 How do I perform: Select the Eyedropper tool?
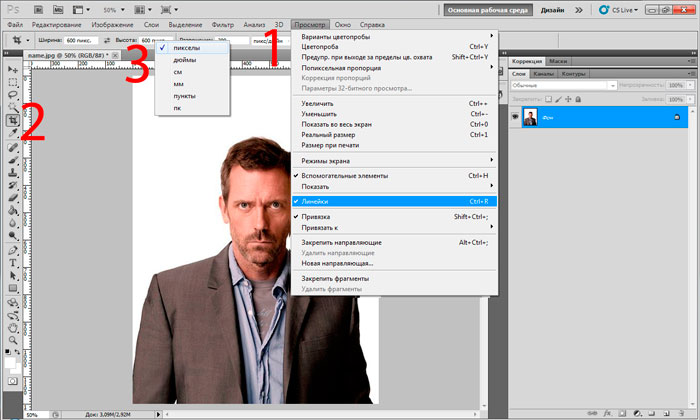[x=12, y=133]
